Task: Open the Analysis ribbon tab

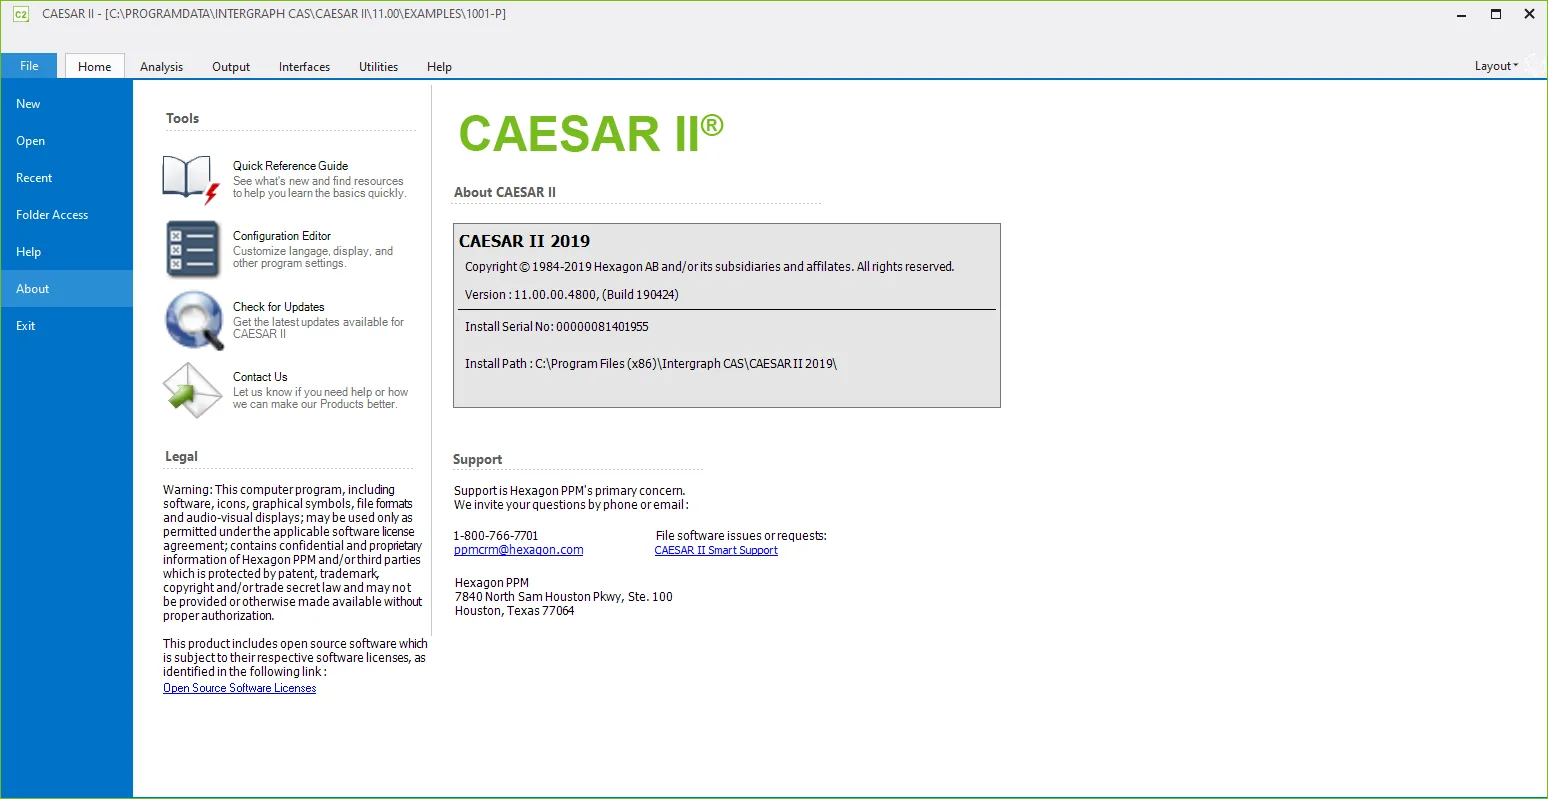Action: [161, 67]
